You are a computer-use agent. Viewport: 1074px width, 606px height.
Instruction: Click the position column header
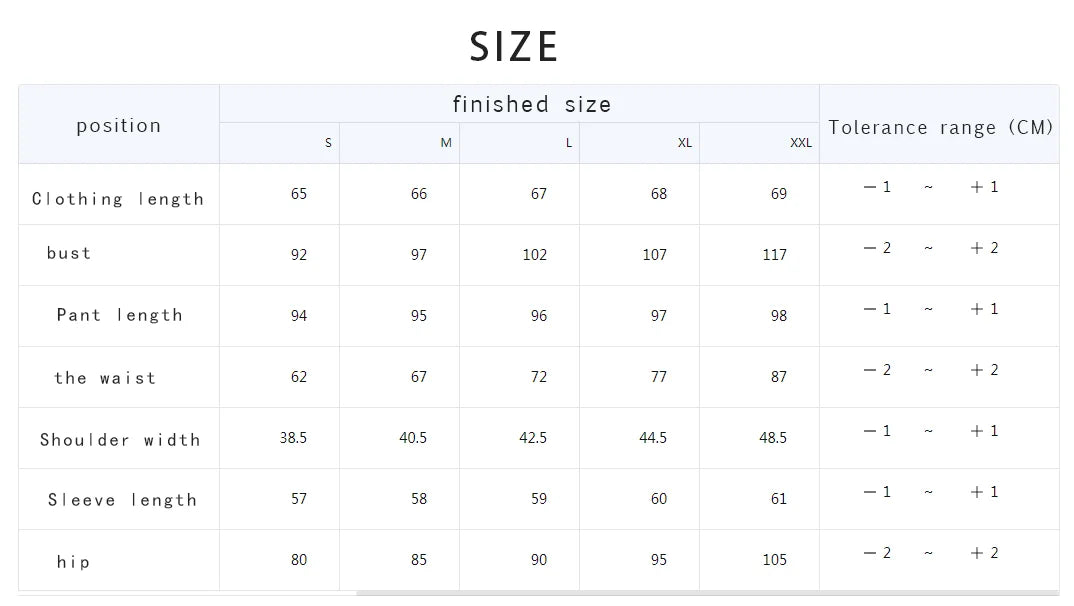118,126
